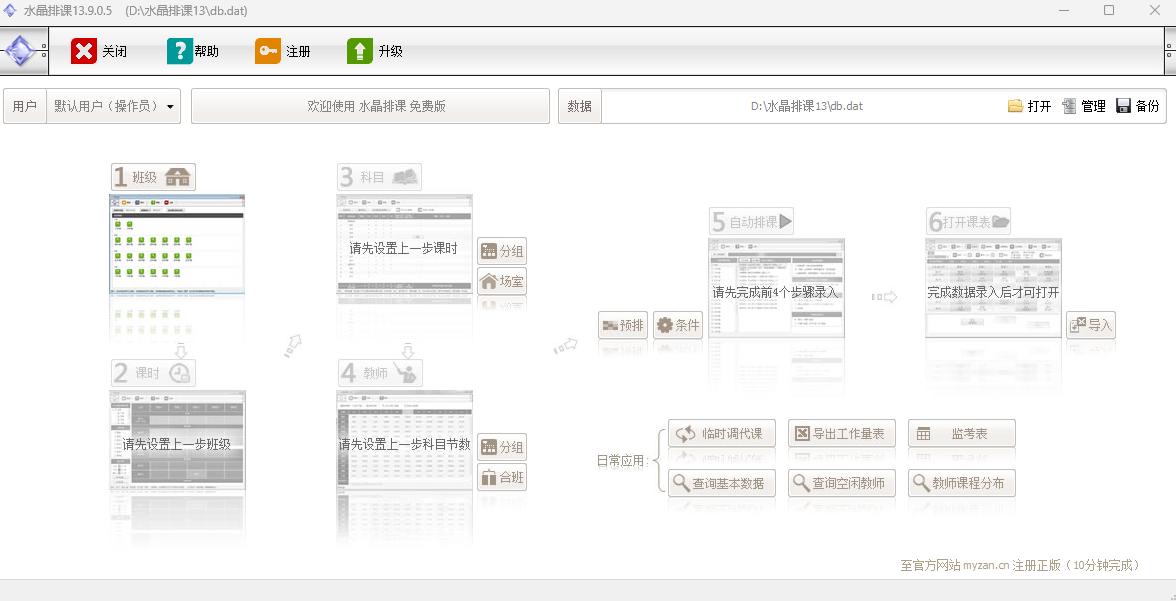Expand the 默认用户（操作员）dropdown
This screenshot has height=601, width=1176.
tap(114, 107)
